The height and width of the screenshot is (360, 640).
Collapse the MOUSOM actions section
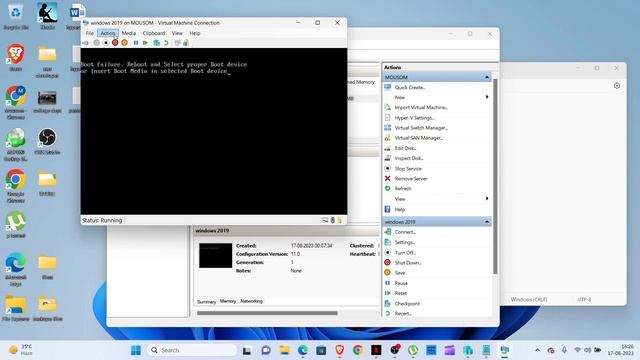(487, 77)
